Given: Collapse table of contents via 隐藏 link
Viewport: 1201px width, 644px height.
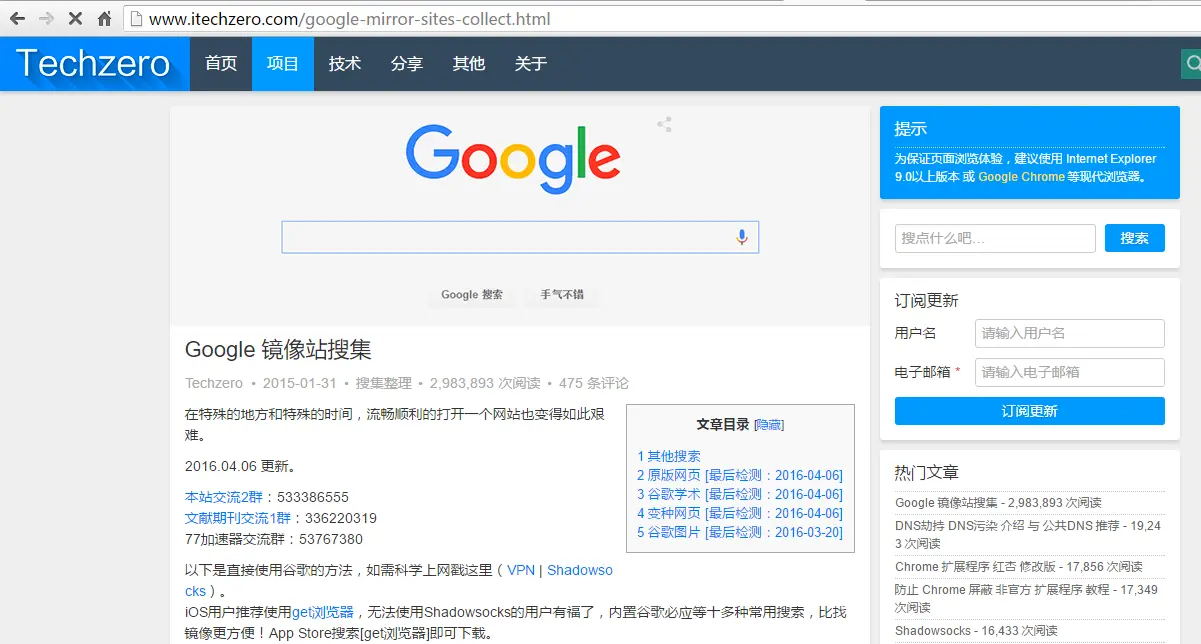Looking at the screenshot, I should [769, 425].
